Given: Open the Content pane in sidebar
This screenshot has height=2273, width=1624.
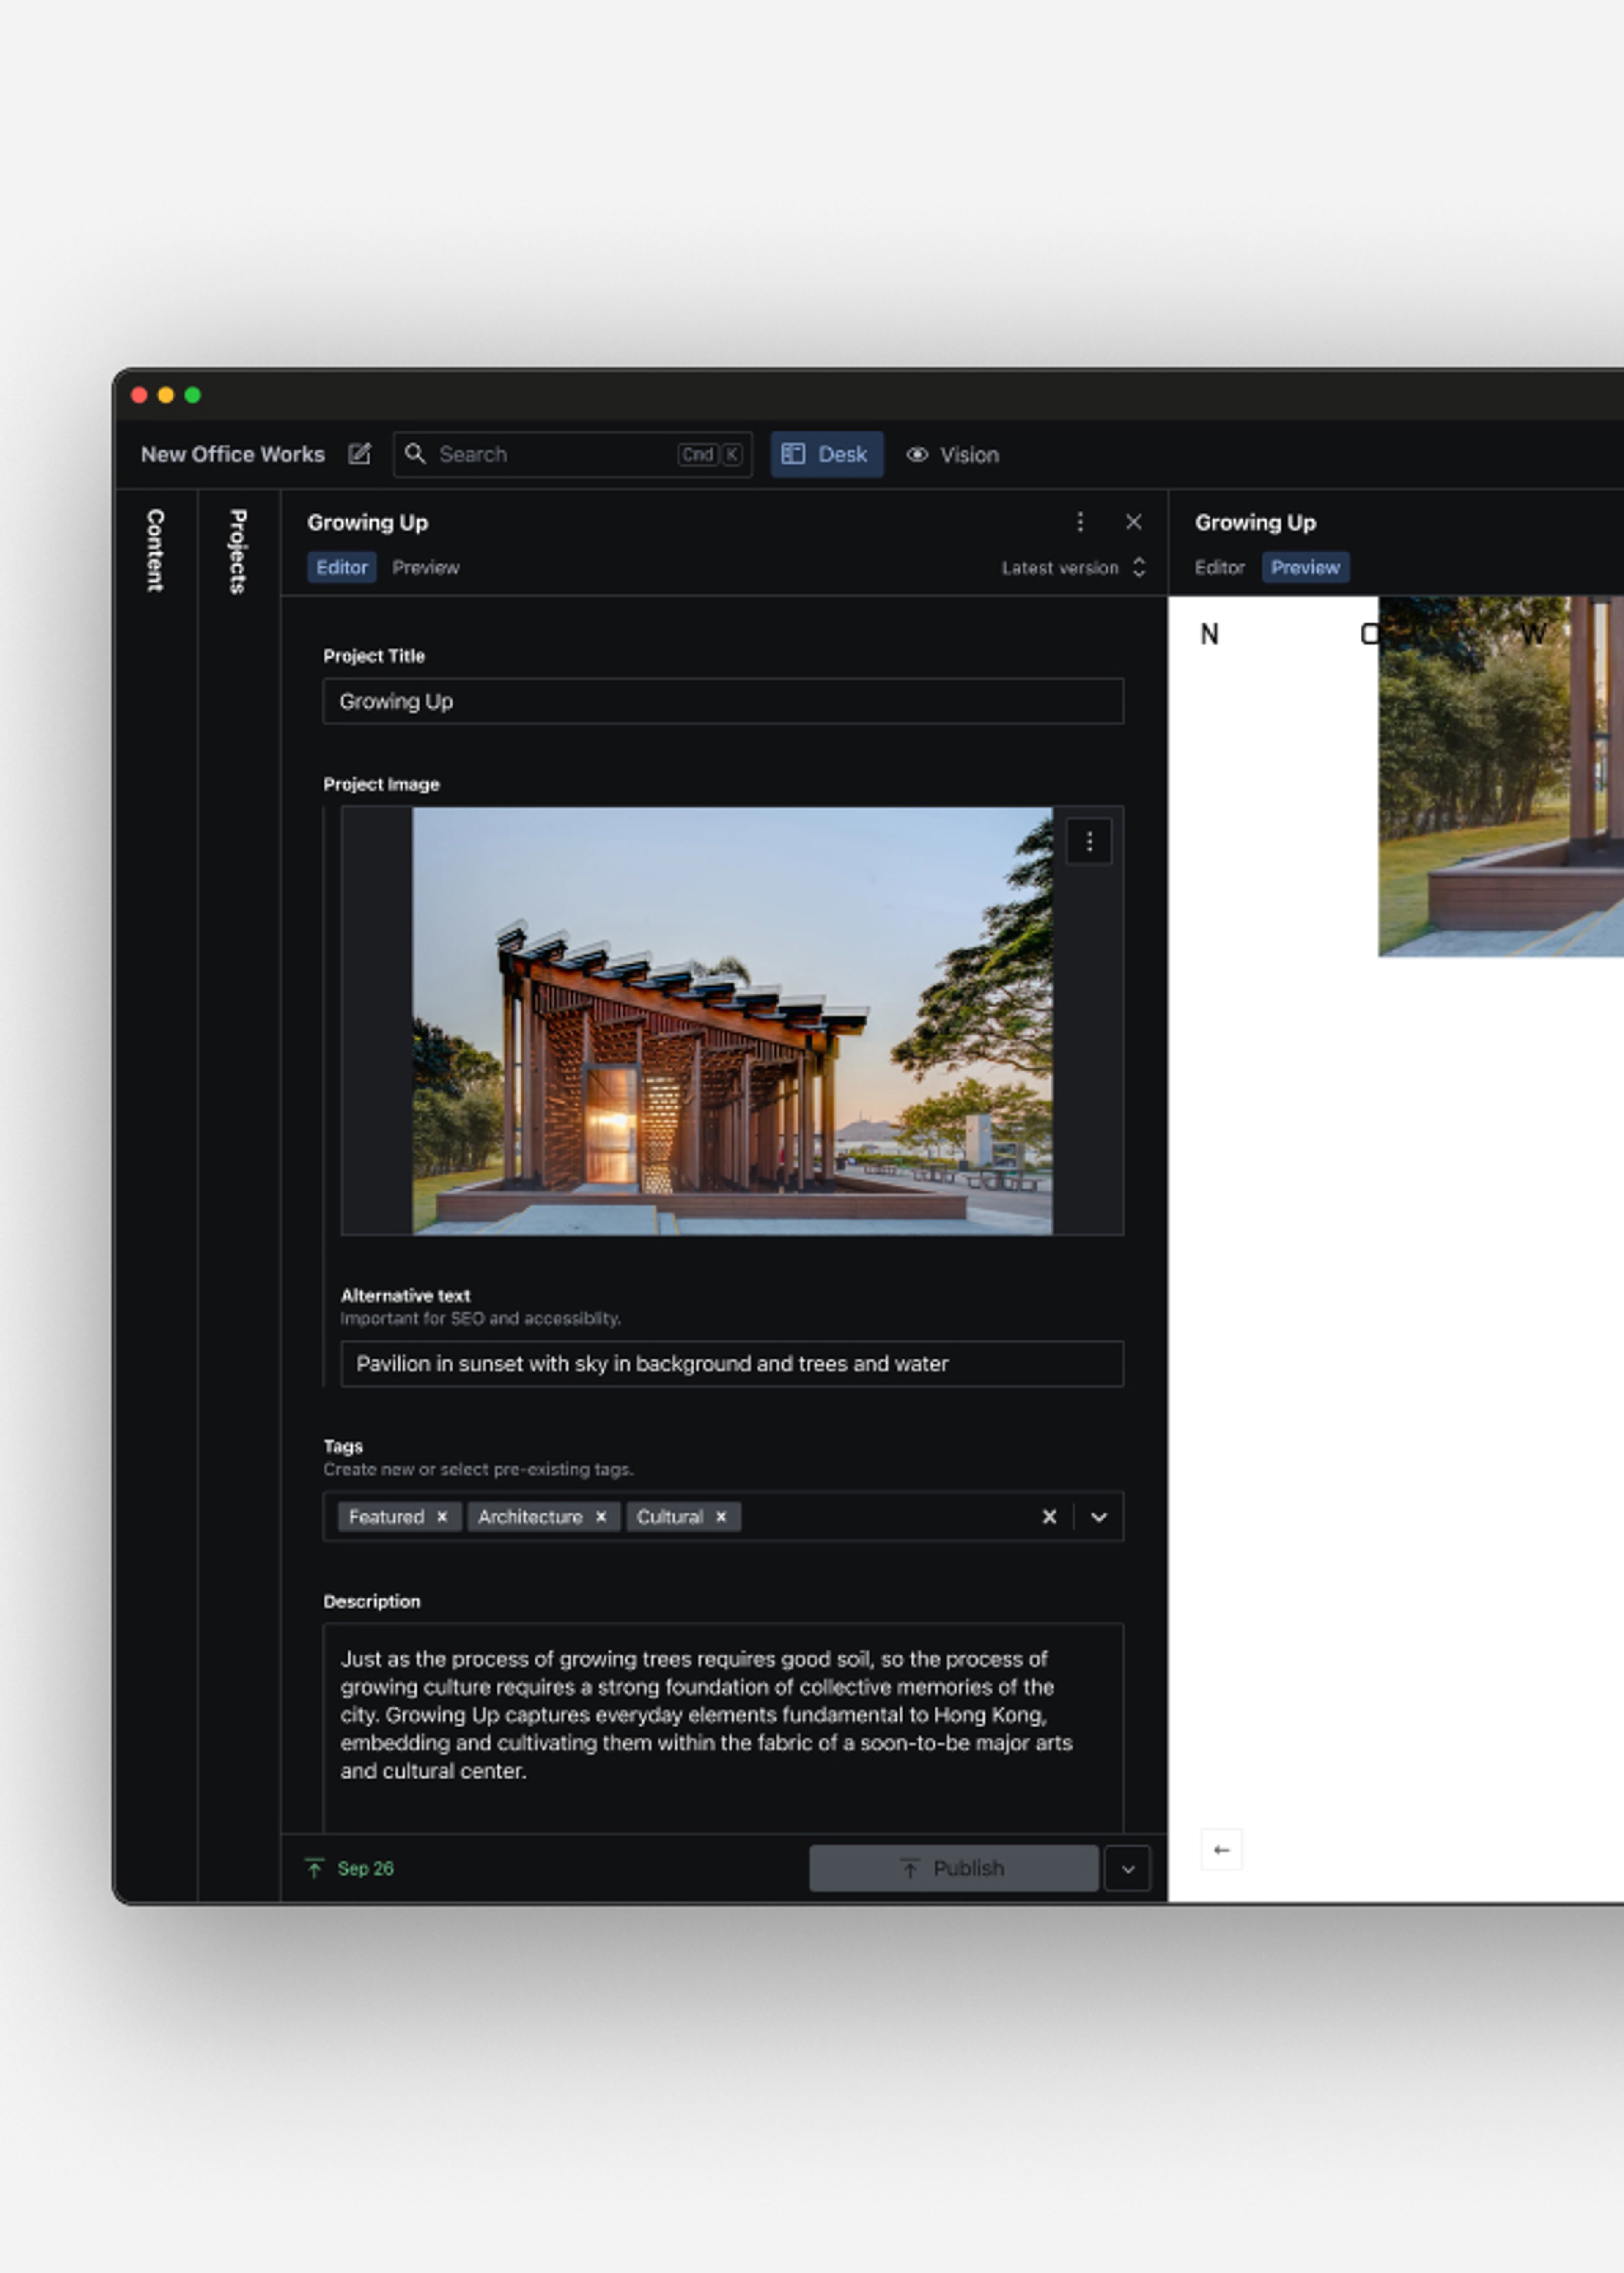Looking at the screenshot, I should click(156, 550).
